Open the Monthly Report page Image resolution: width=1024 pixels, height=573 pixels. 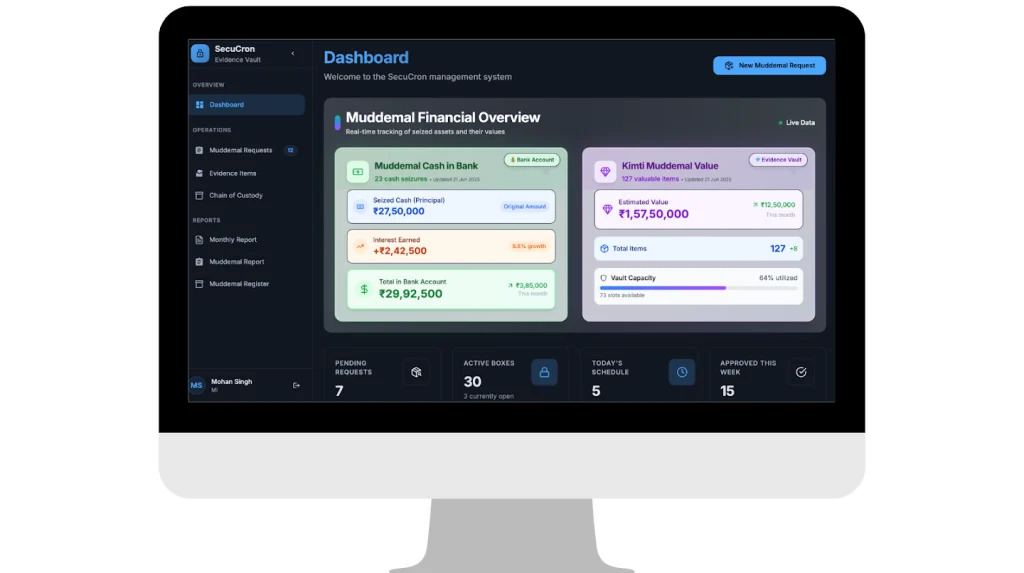click(232, 240)
